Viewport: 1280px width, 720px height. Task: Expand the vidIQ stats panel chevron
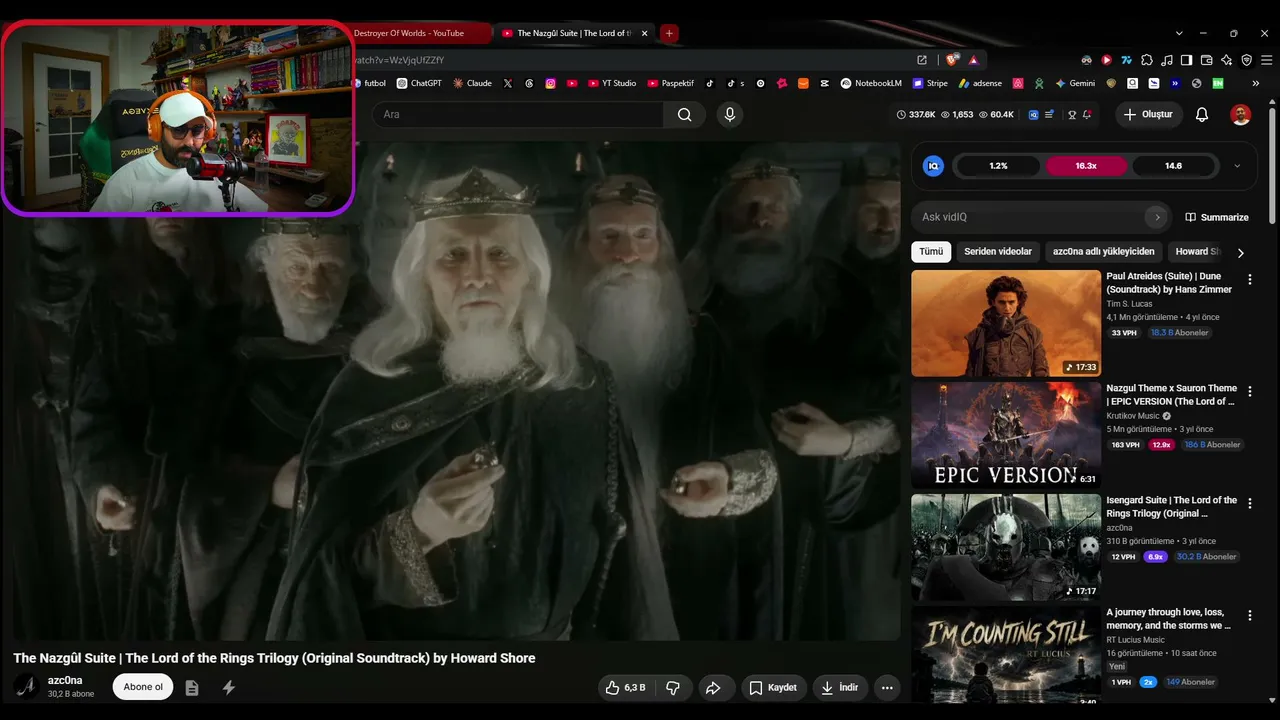1237,166
